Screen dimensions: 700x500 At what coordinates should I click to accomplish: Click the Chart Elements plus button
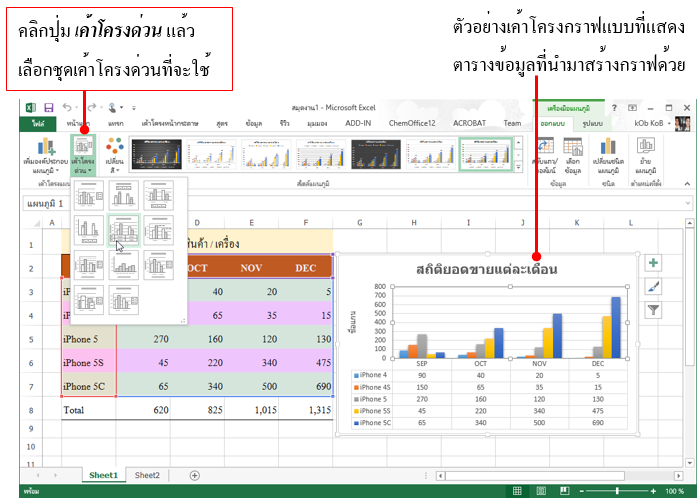coord(654,263)
